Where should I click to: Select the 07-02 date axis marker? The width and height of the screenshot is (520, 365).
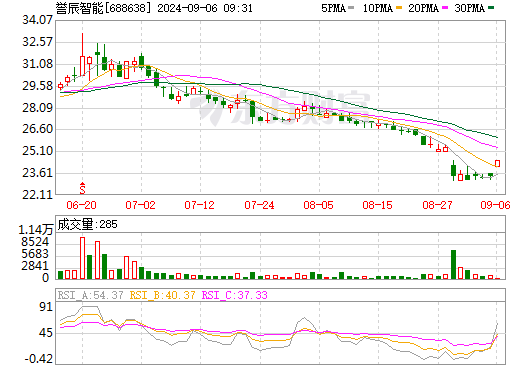tap(141, 205)
